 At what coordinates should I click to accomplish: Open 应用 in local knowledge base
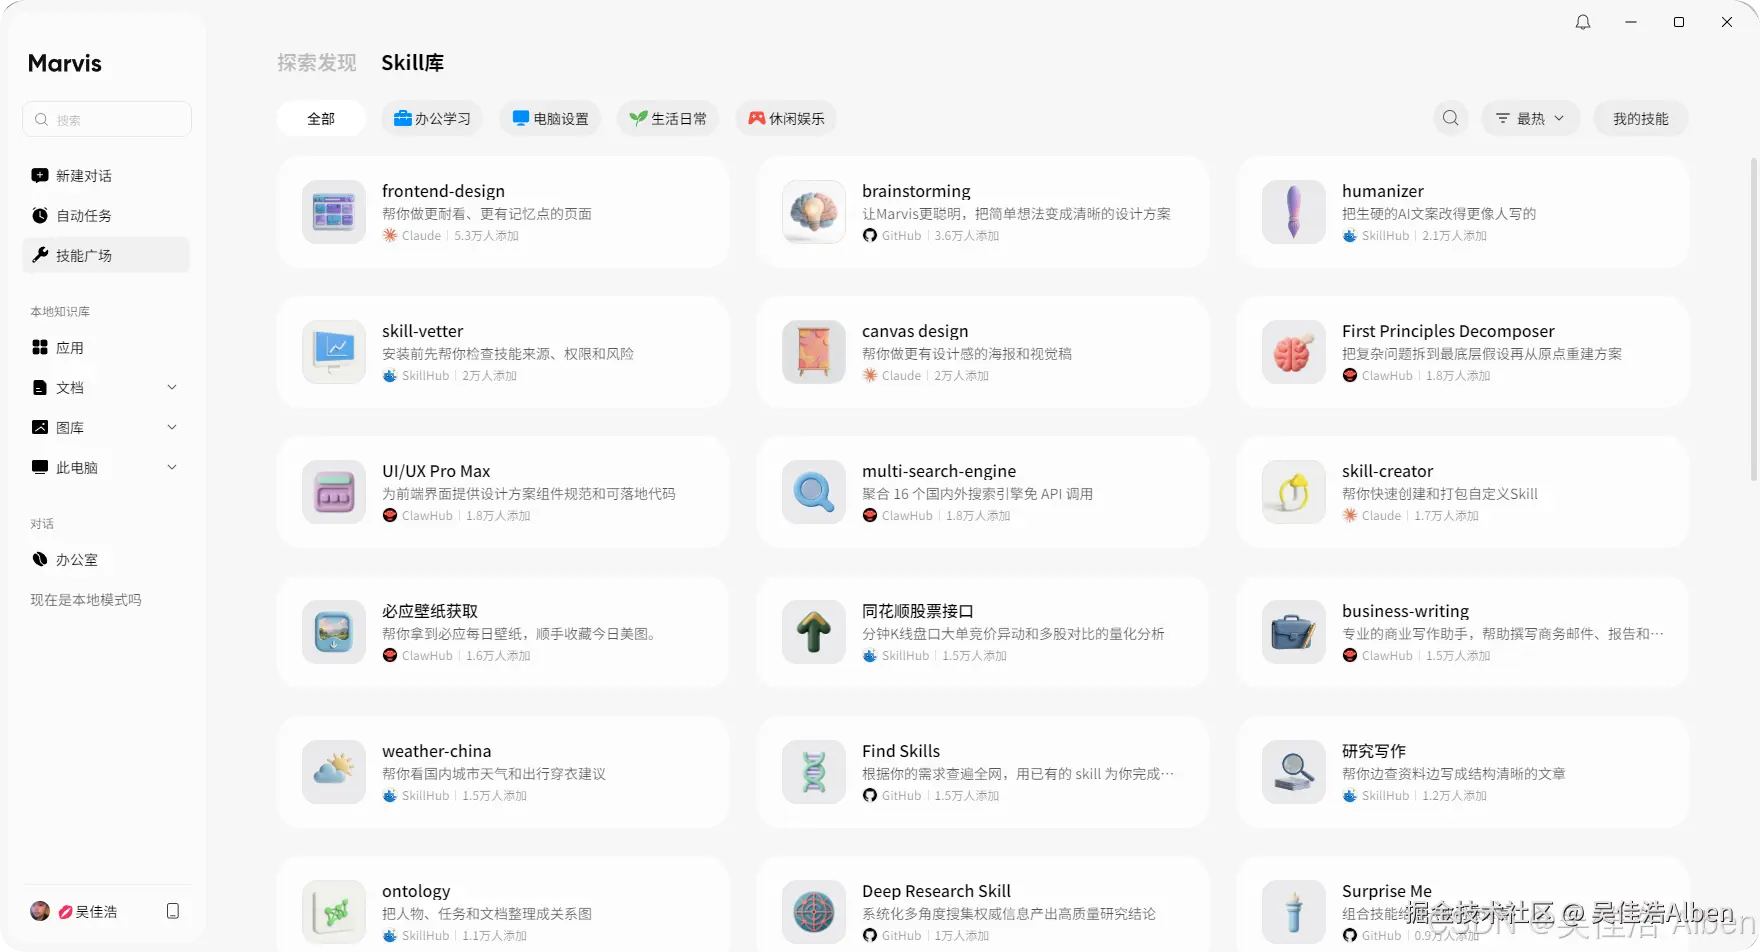[x=106, y=347]
